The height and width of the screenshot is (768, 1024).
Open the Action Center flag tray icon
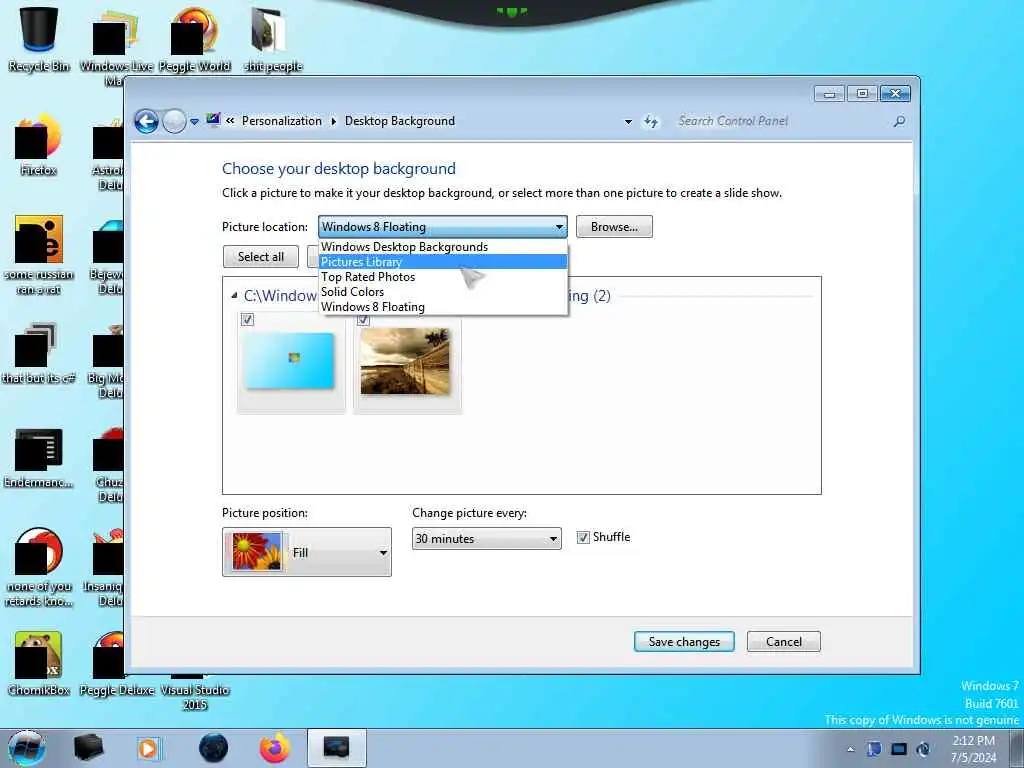(x=874, y=749)
